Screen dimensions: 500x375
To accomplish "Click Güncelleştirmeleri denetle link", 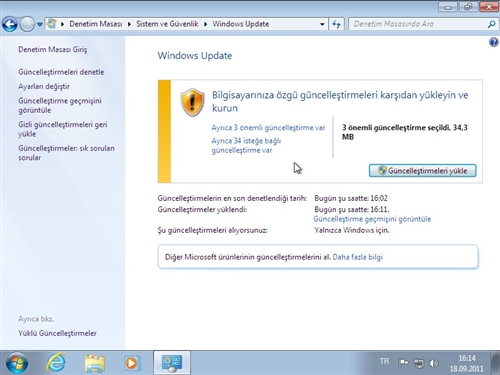I will pos(61,72).
